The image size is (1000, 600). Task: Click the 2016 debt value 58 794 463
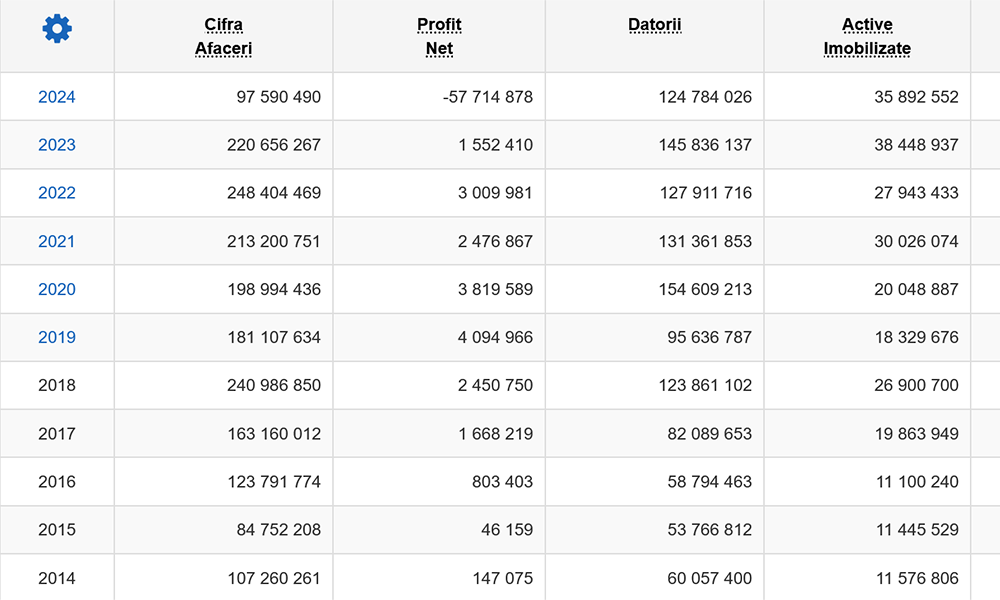tap(709, 481)
